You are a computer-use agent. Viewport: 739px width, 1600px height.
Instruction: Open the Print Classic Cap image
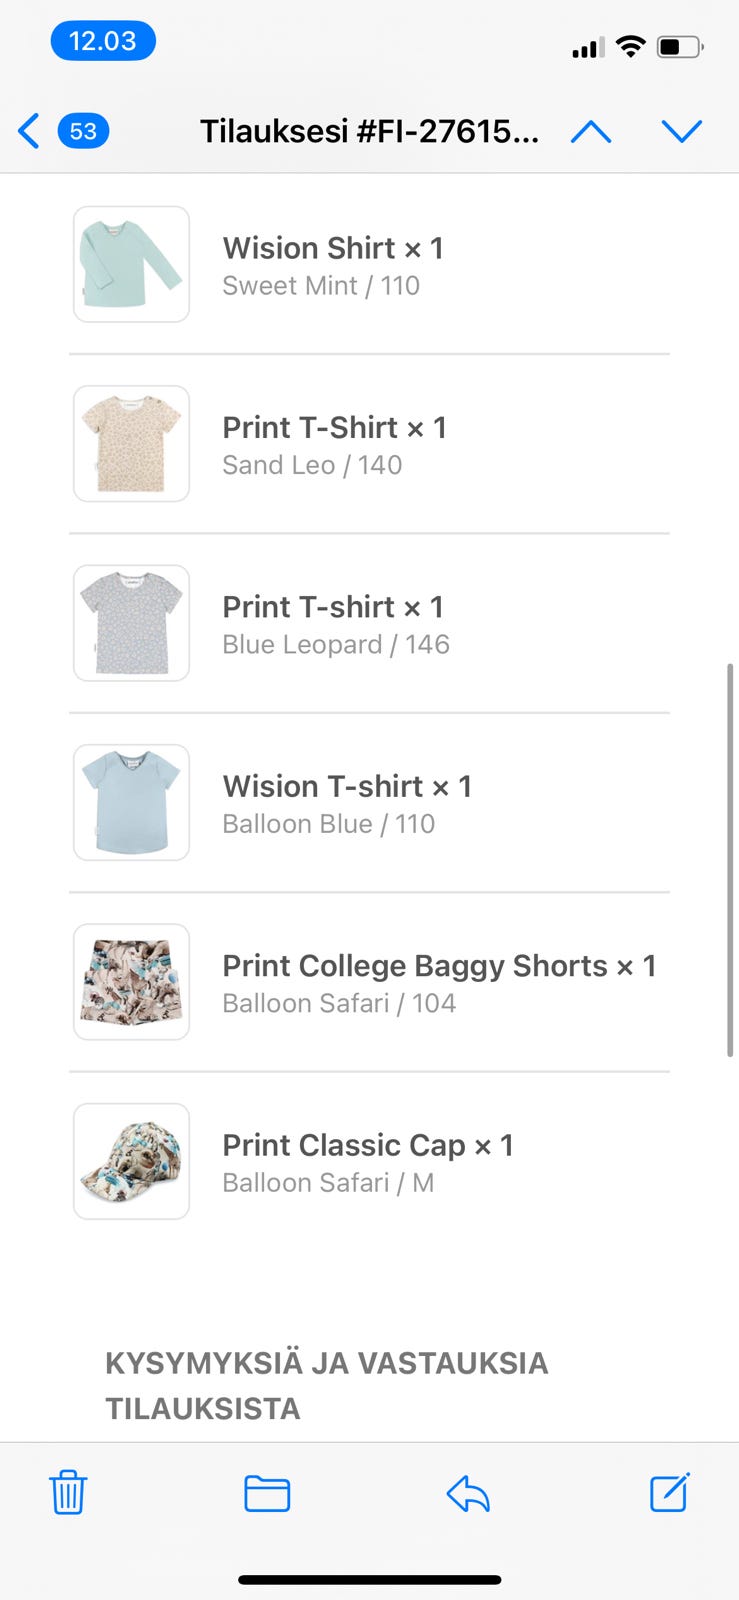click(x=131, y=1161)
